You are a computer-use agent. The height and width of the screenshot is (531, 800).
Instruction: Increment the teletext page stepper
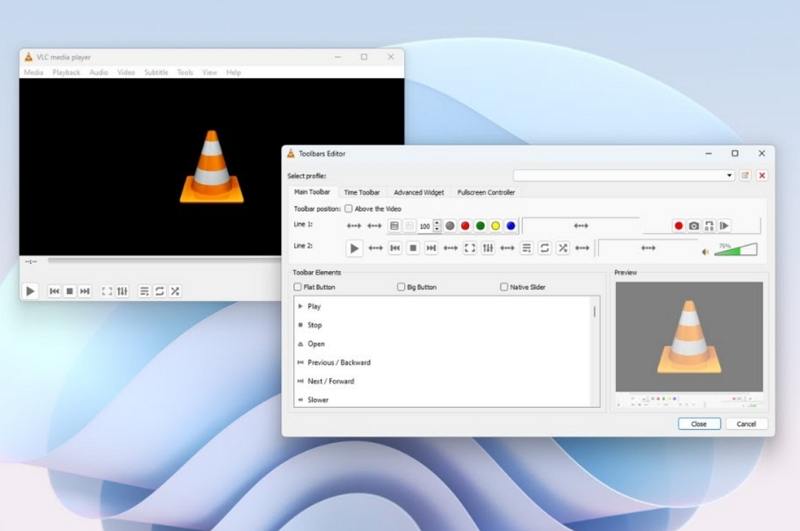(437, 222)
